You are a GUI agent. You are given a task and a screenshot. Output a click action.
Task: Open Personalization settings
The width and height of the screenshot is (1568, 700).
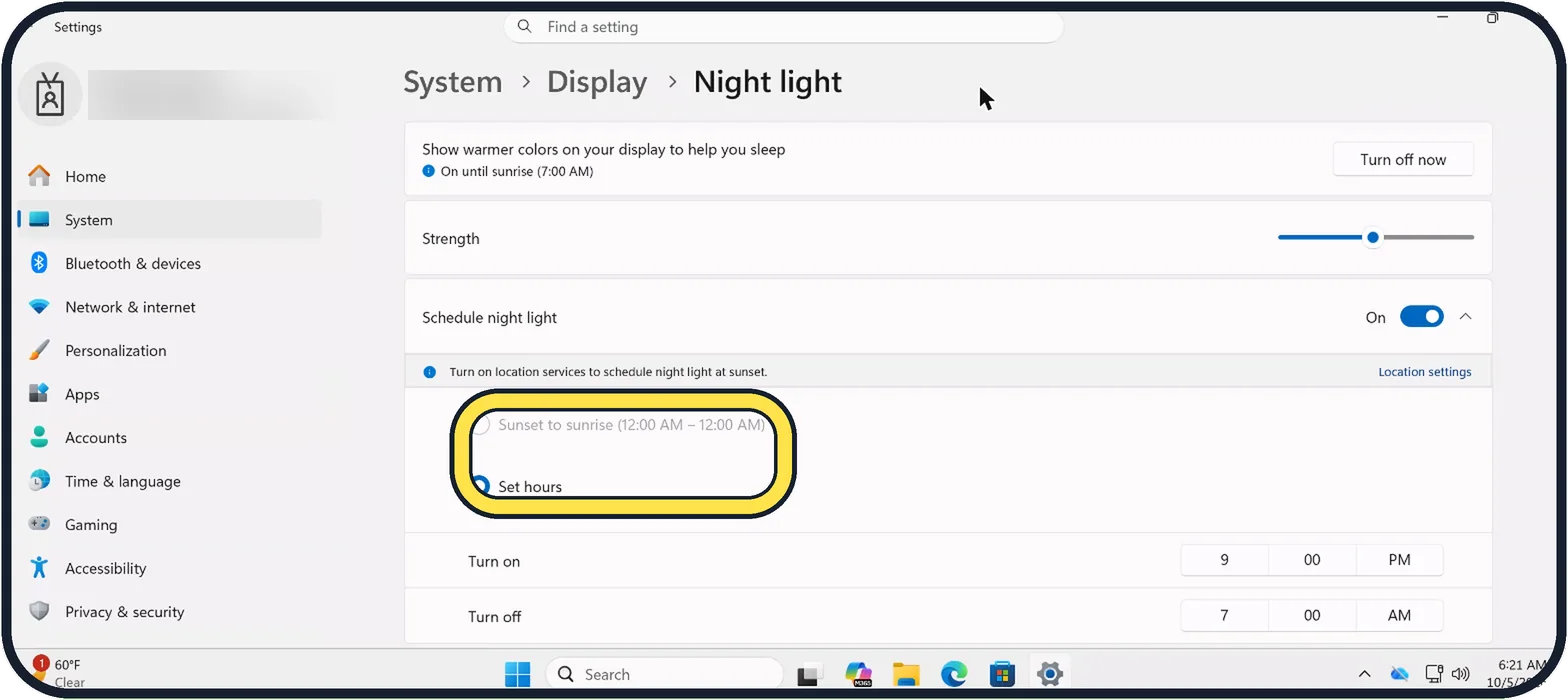[170, 350]
